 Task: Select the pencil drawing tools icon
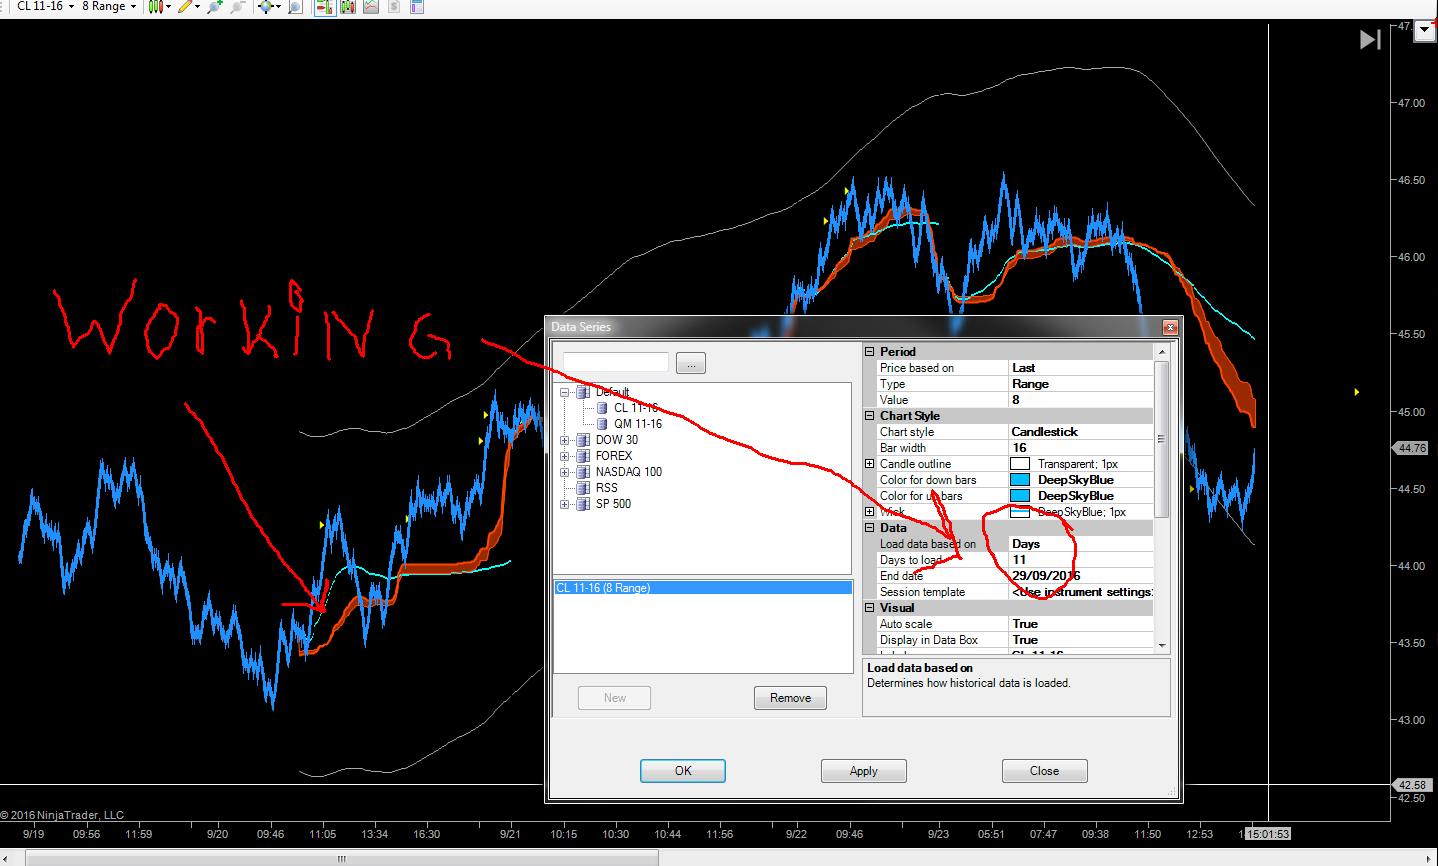coord(185,6)
